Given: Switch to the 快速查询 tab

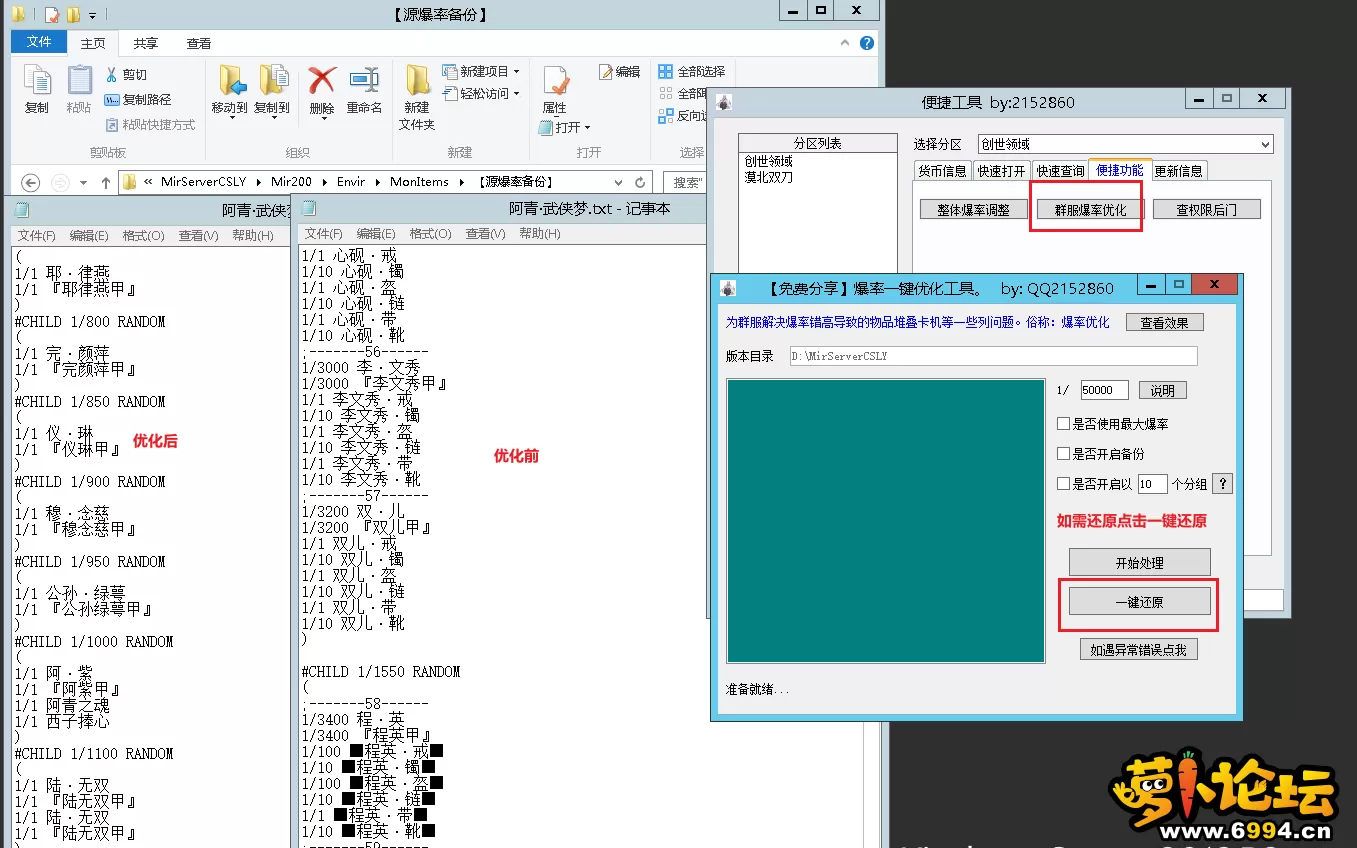Looking at the screenshot, I should 1060,171.
